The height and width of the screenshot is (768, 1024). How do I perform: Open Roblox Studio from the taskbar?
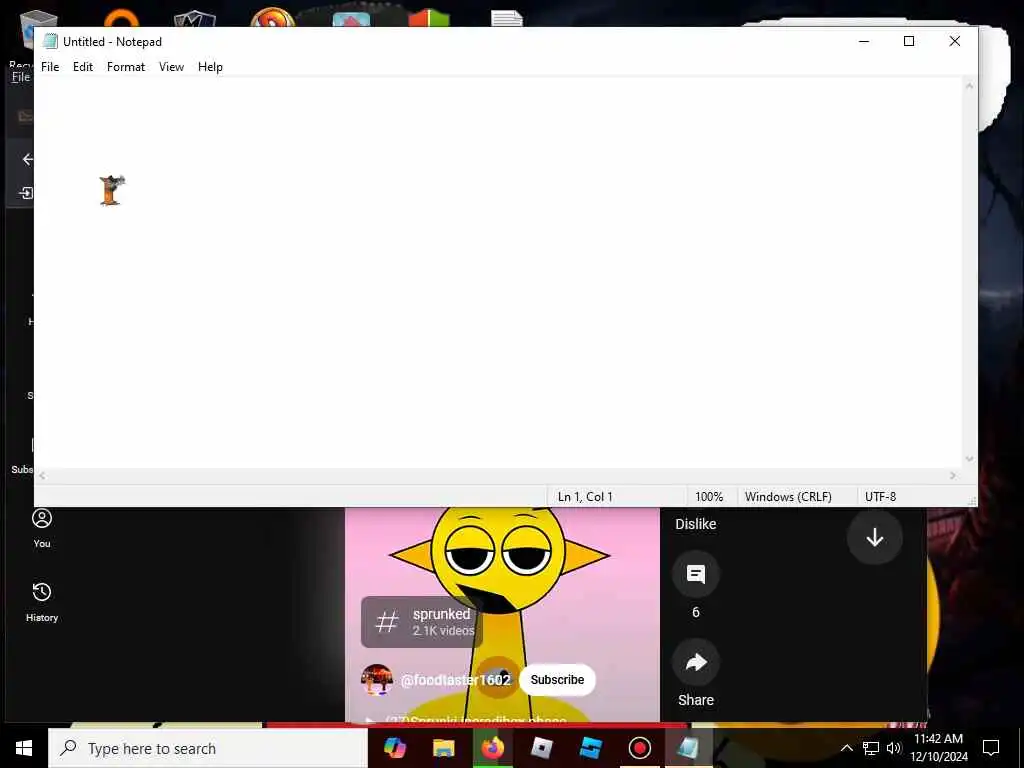[x=590, y=748]
